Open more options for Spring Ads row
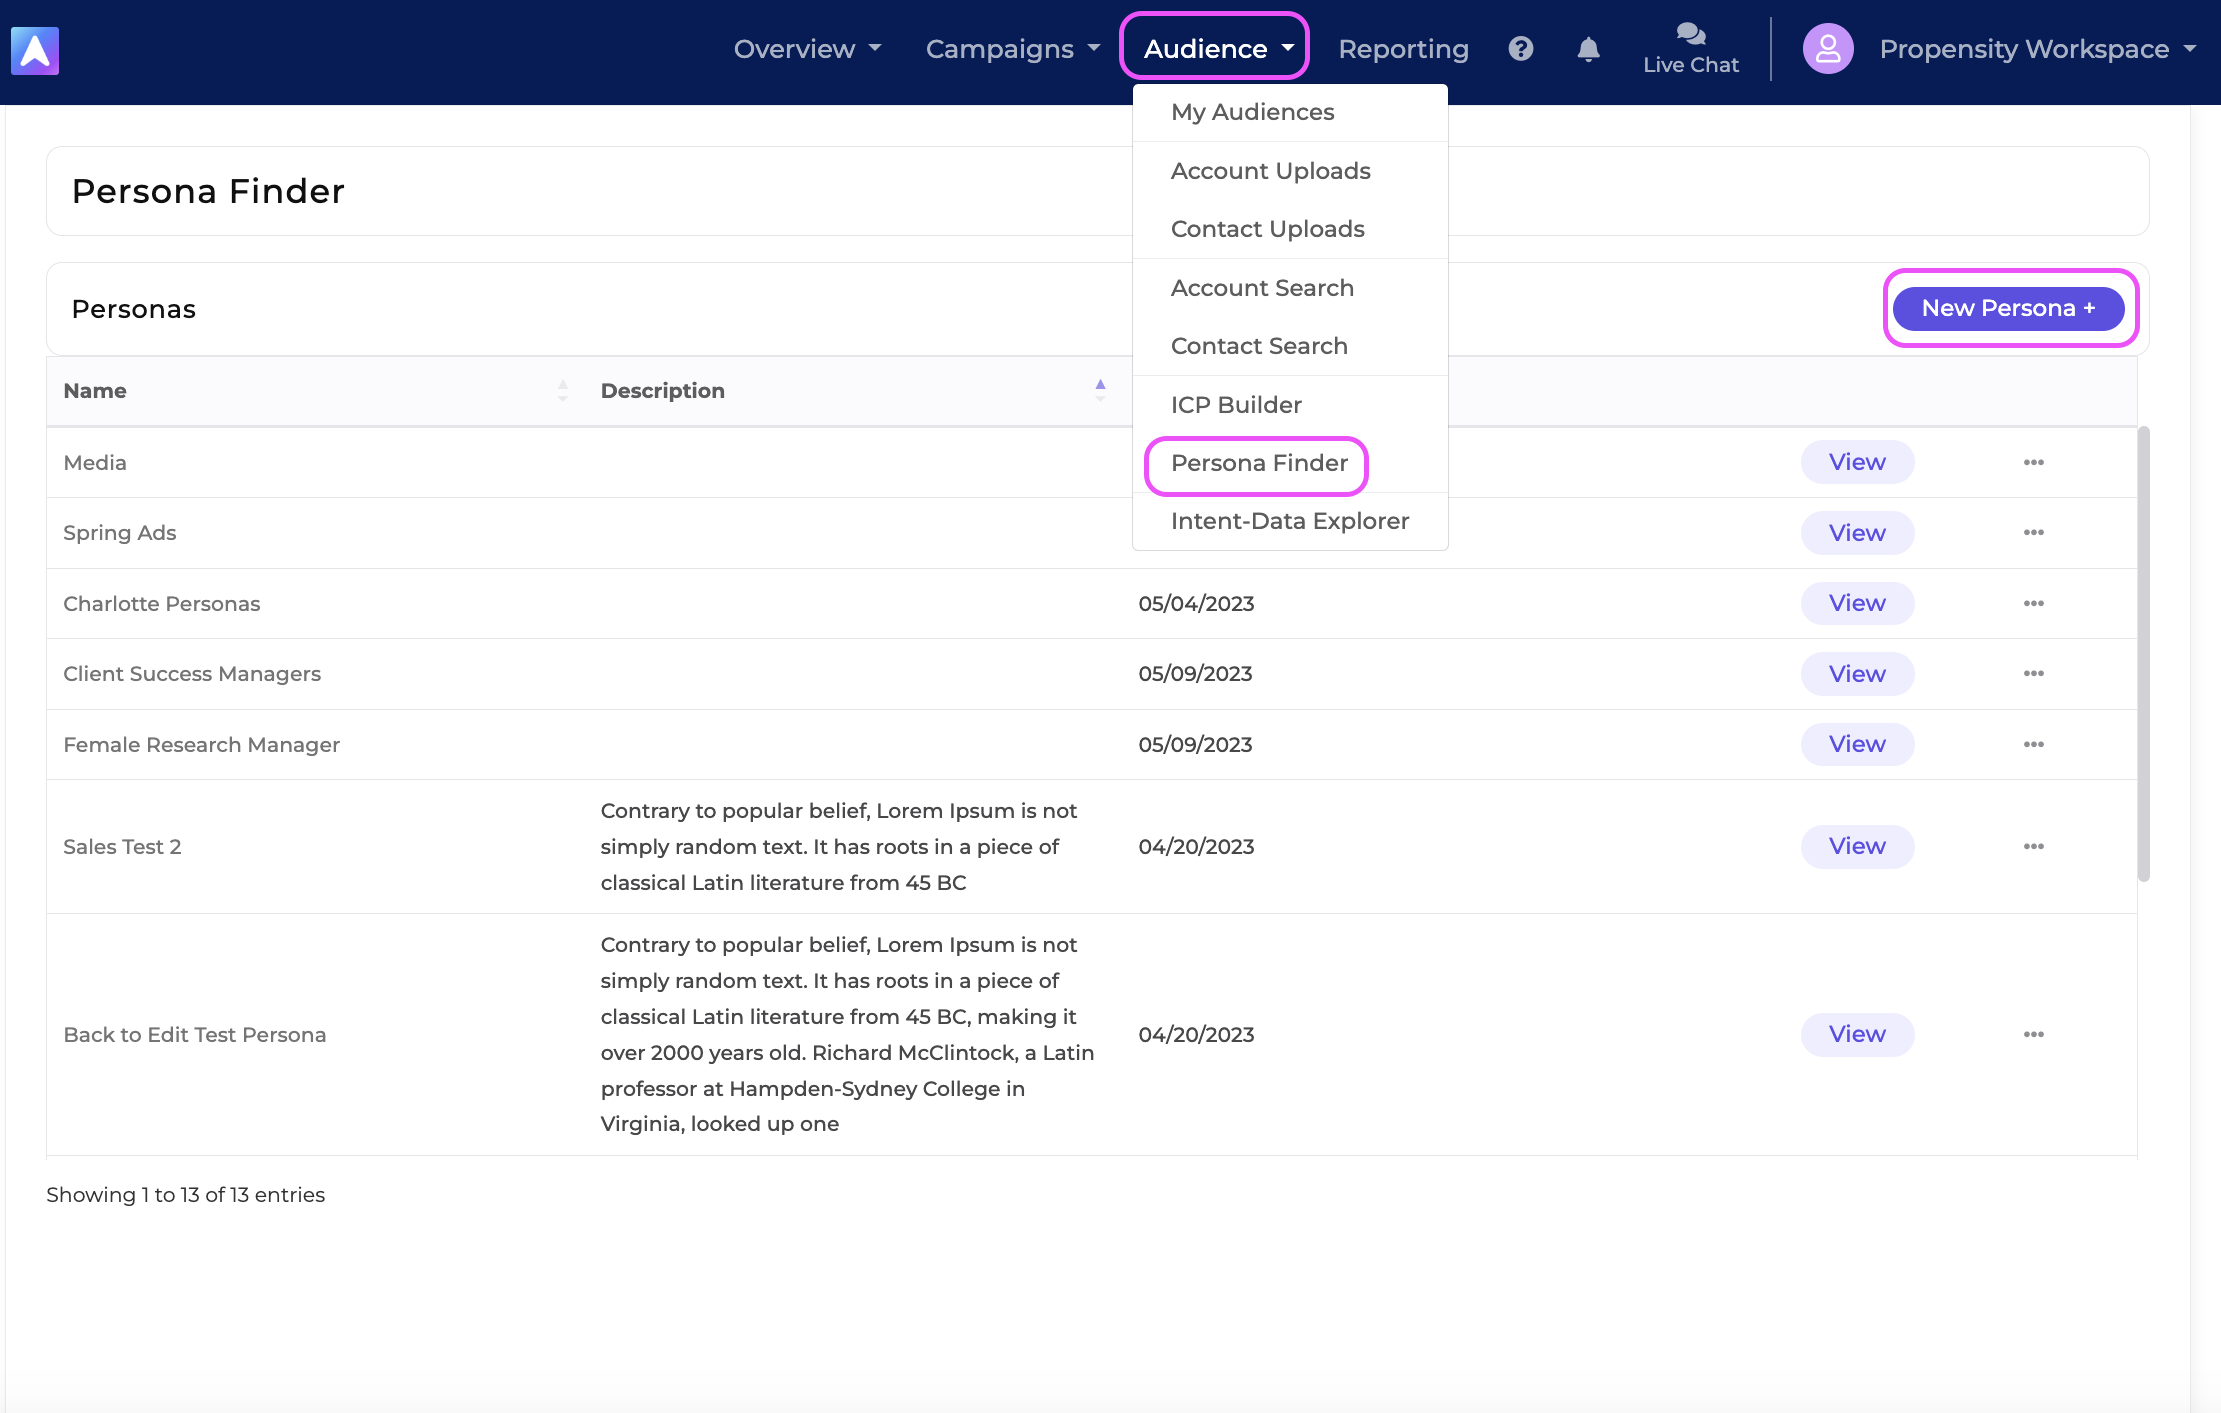 (2033, 532)
